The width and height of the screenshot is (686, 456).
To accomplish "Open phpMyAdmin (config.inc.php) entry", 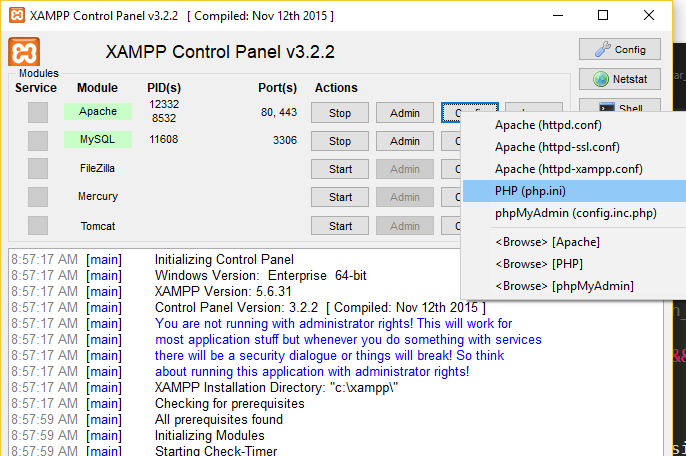I will coord(574,213).
